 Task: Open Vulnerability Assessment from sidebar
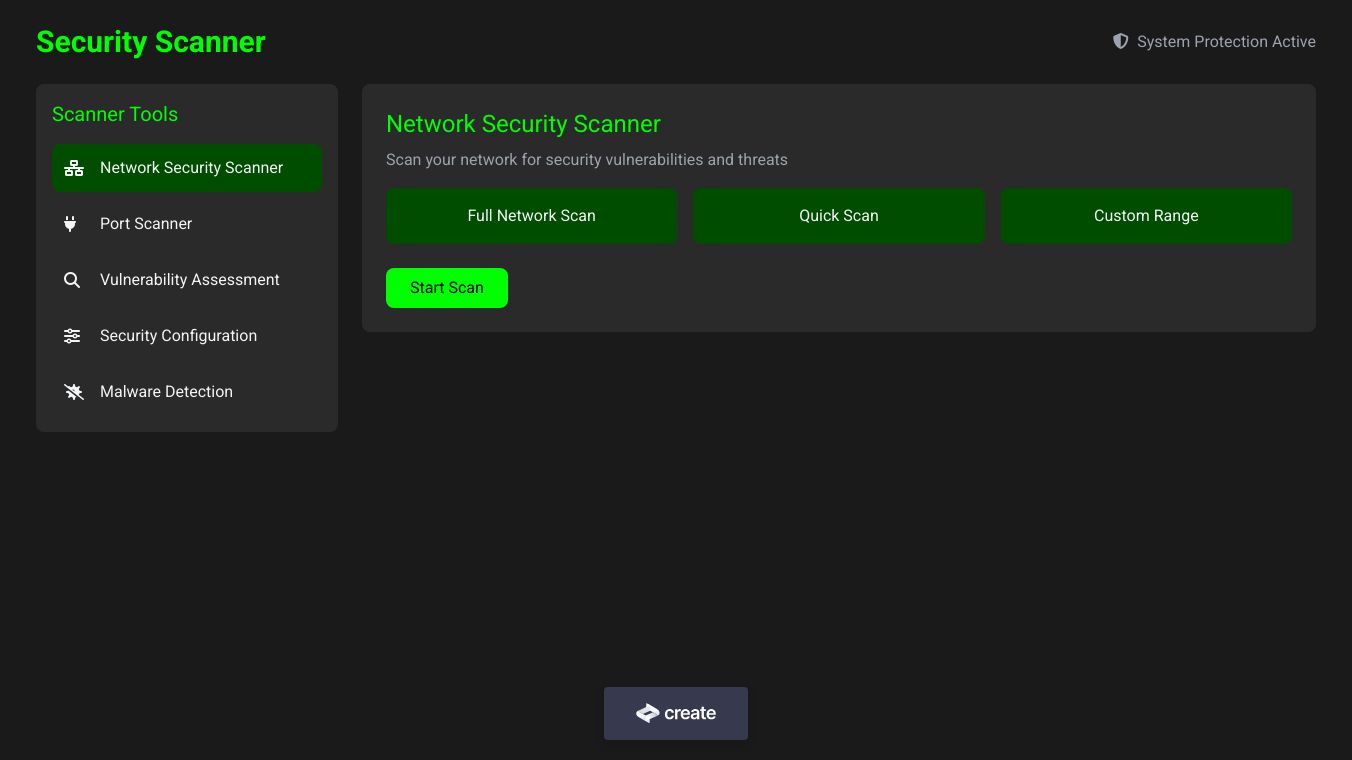[190, 280]
